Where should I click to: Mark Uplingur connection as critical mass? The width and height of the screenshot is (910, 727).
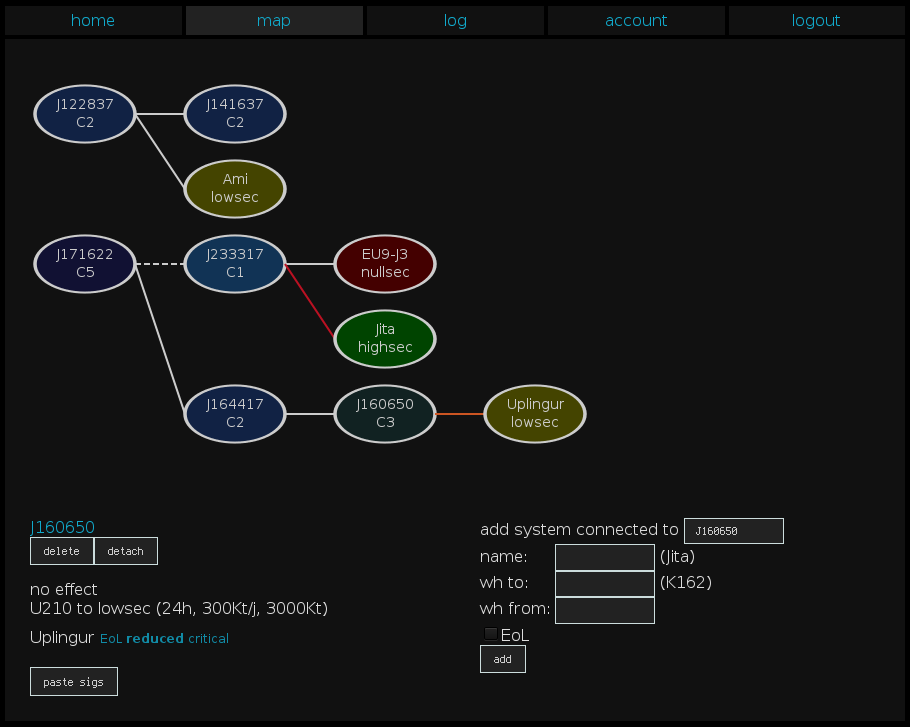pos(208,639)
